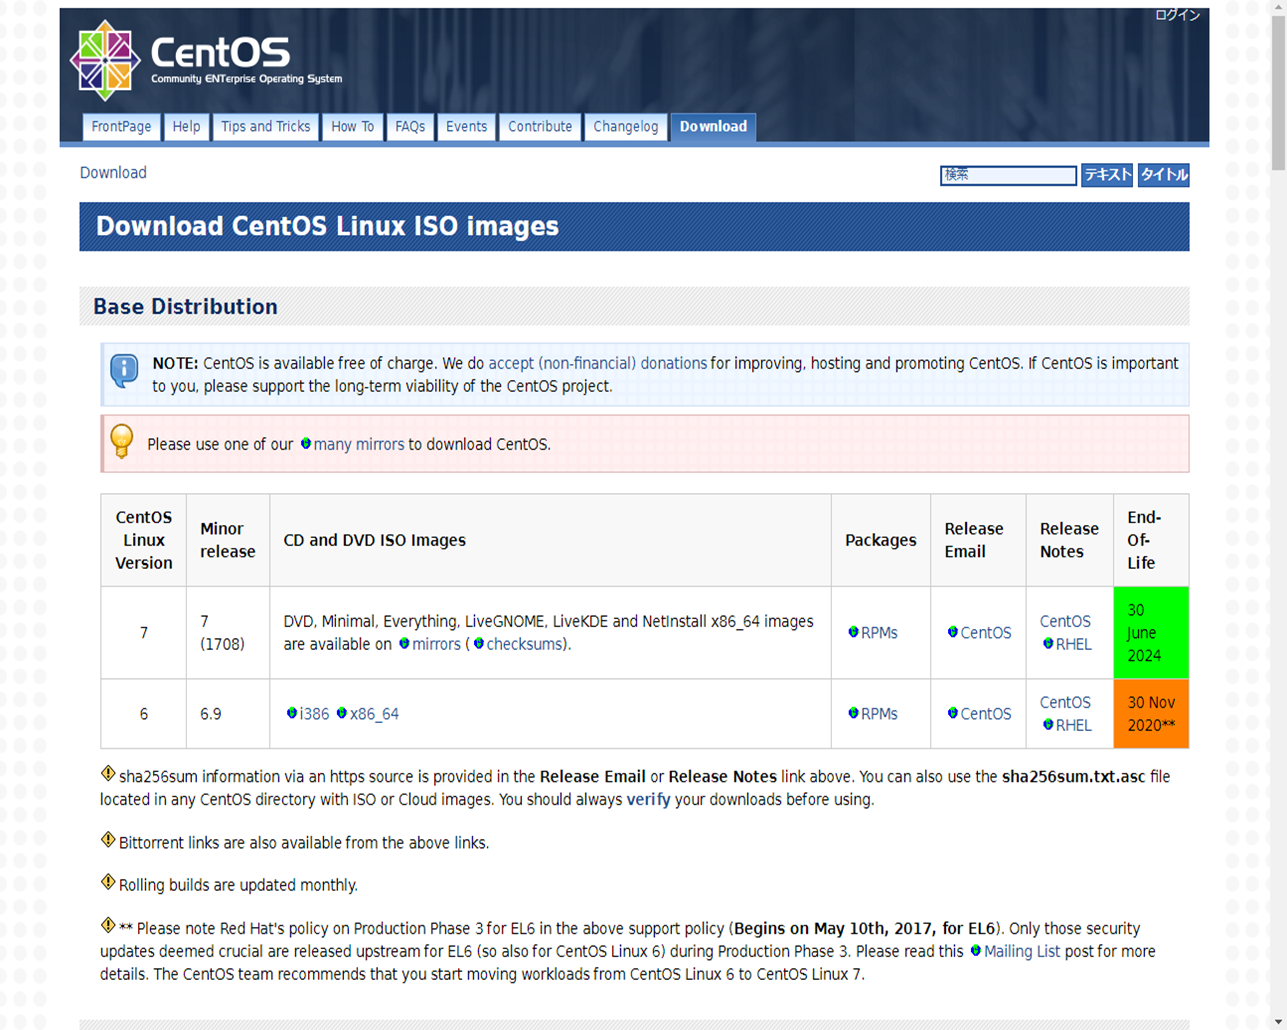Screen dimensions: 1287x1030
Task: Click the globe icon beside RPMs for CentOS 7
Action: pos(854,632)
